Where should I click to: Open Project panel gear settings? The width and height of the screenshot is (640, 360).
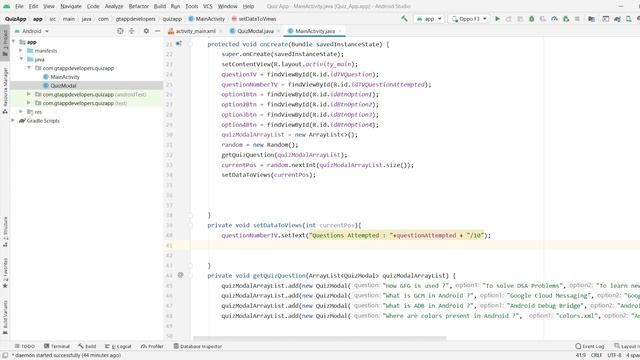pyautogui.click(x=146, y=31)
